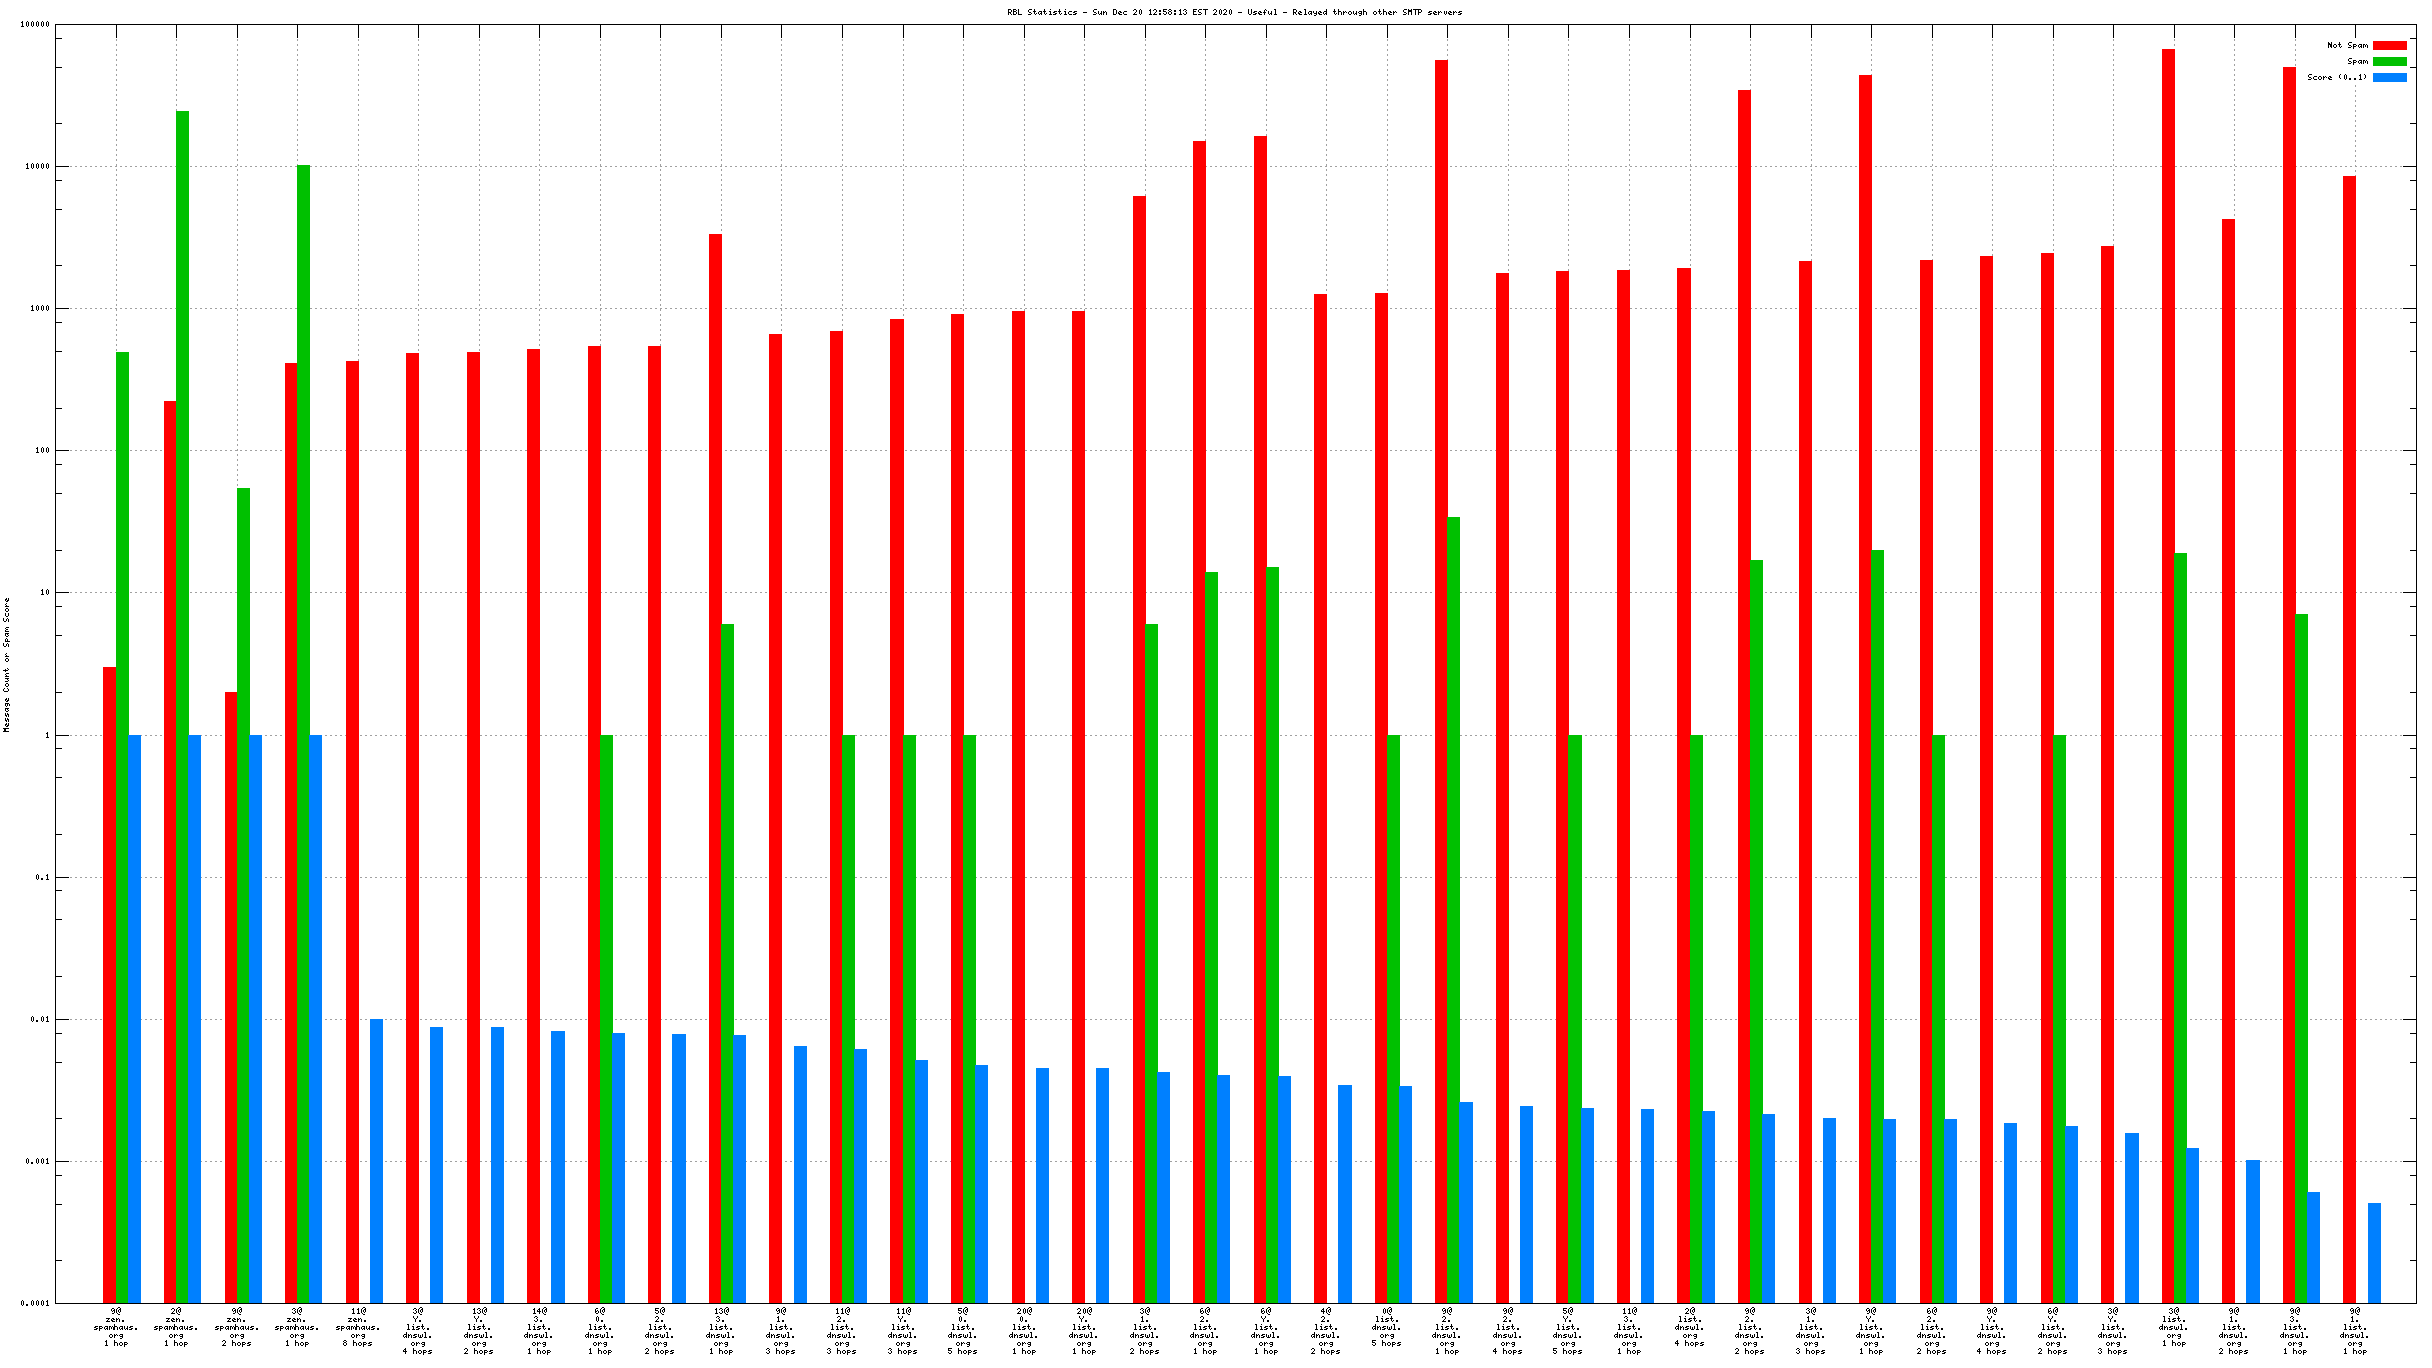Click the 0.0001 y-axis tick label
This screenshot has height=1368, width=2432.
coord(35,1303)
